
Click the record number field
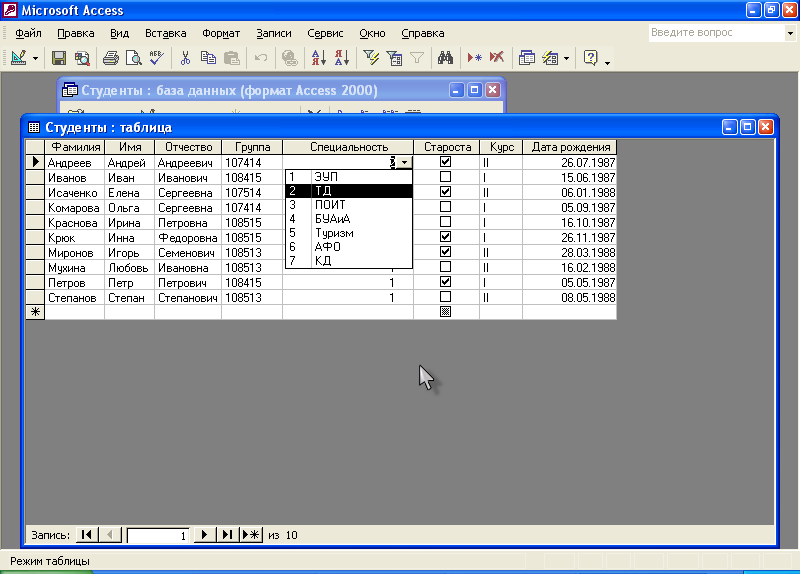[158, 535]
